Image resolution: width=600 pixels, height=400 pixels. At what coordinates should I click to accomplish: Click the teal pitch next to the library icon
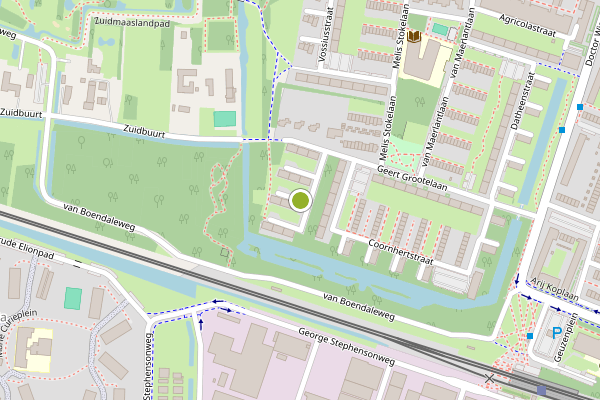440,29
